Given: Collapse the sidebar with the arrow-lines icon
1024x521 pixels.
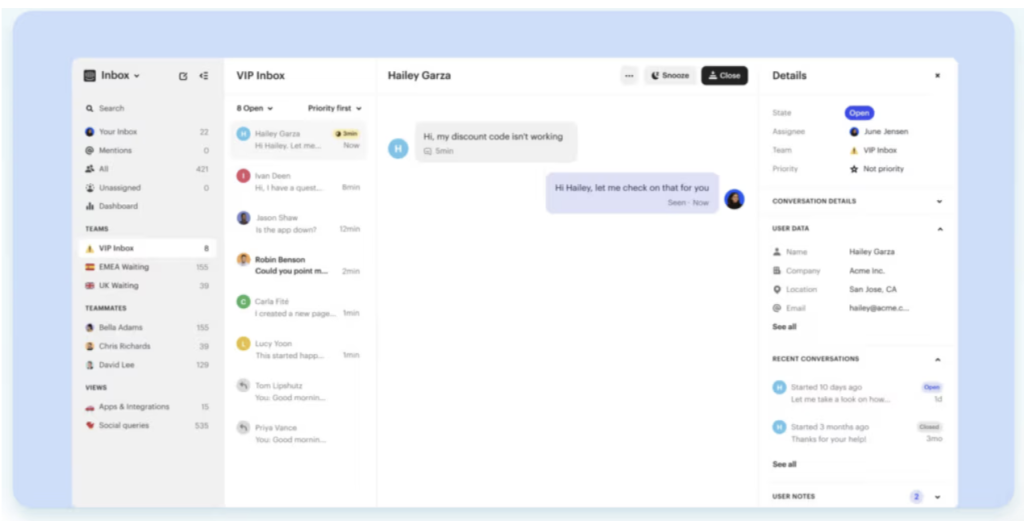Looking at the screenshot, I should click(x=204, y=76).
